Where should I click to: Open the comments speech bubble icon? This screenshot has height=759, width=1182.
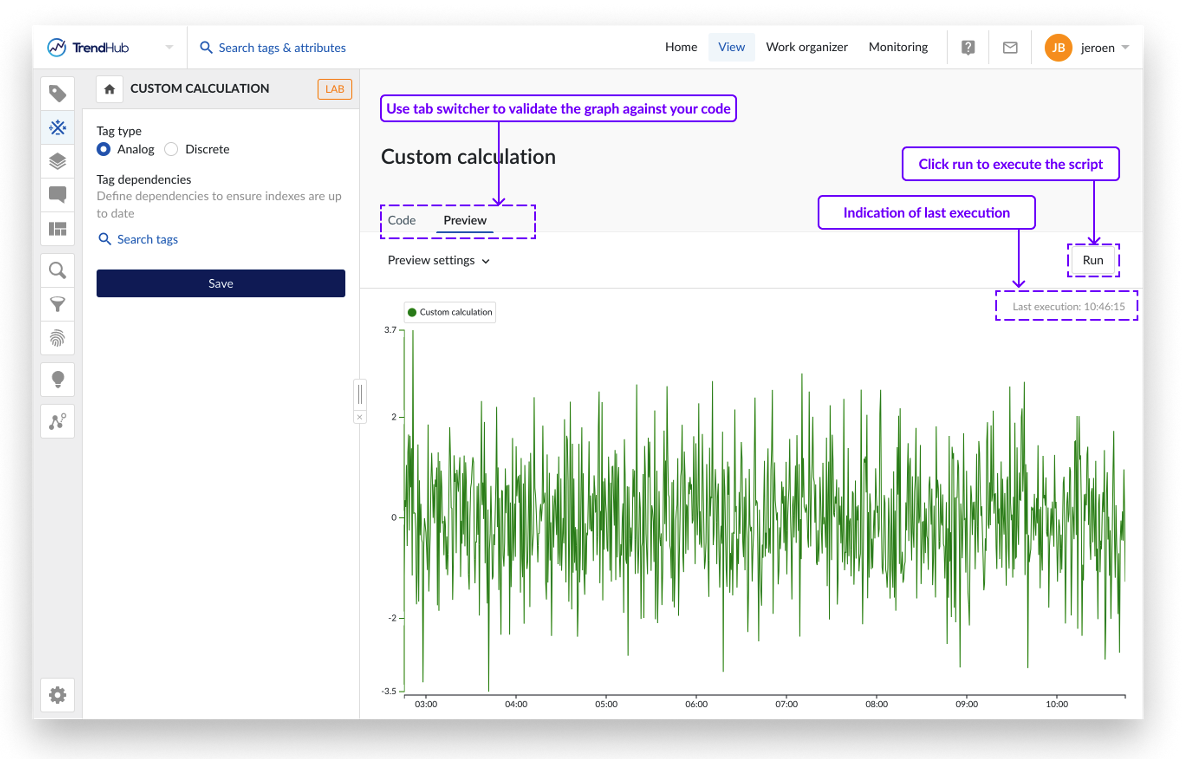[x=58, y=195]
